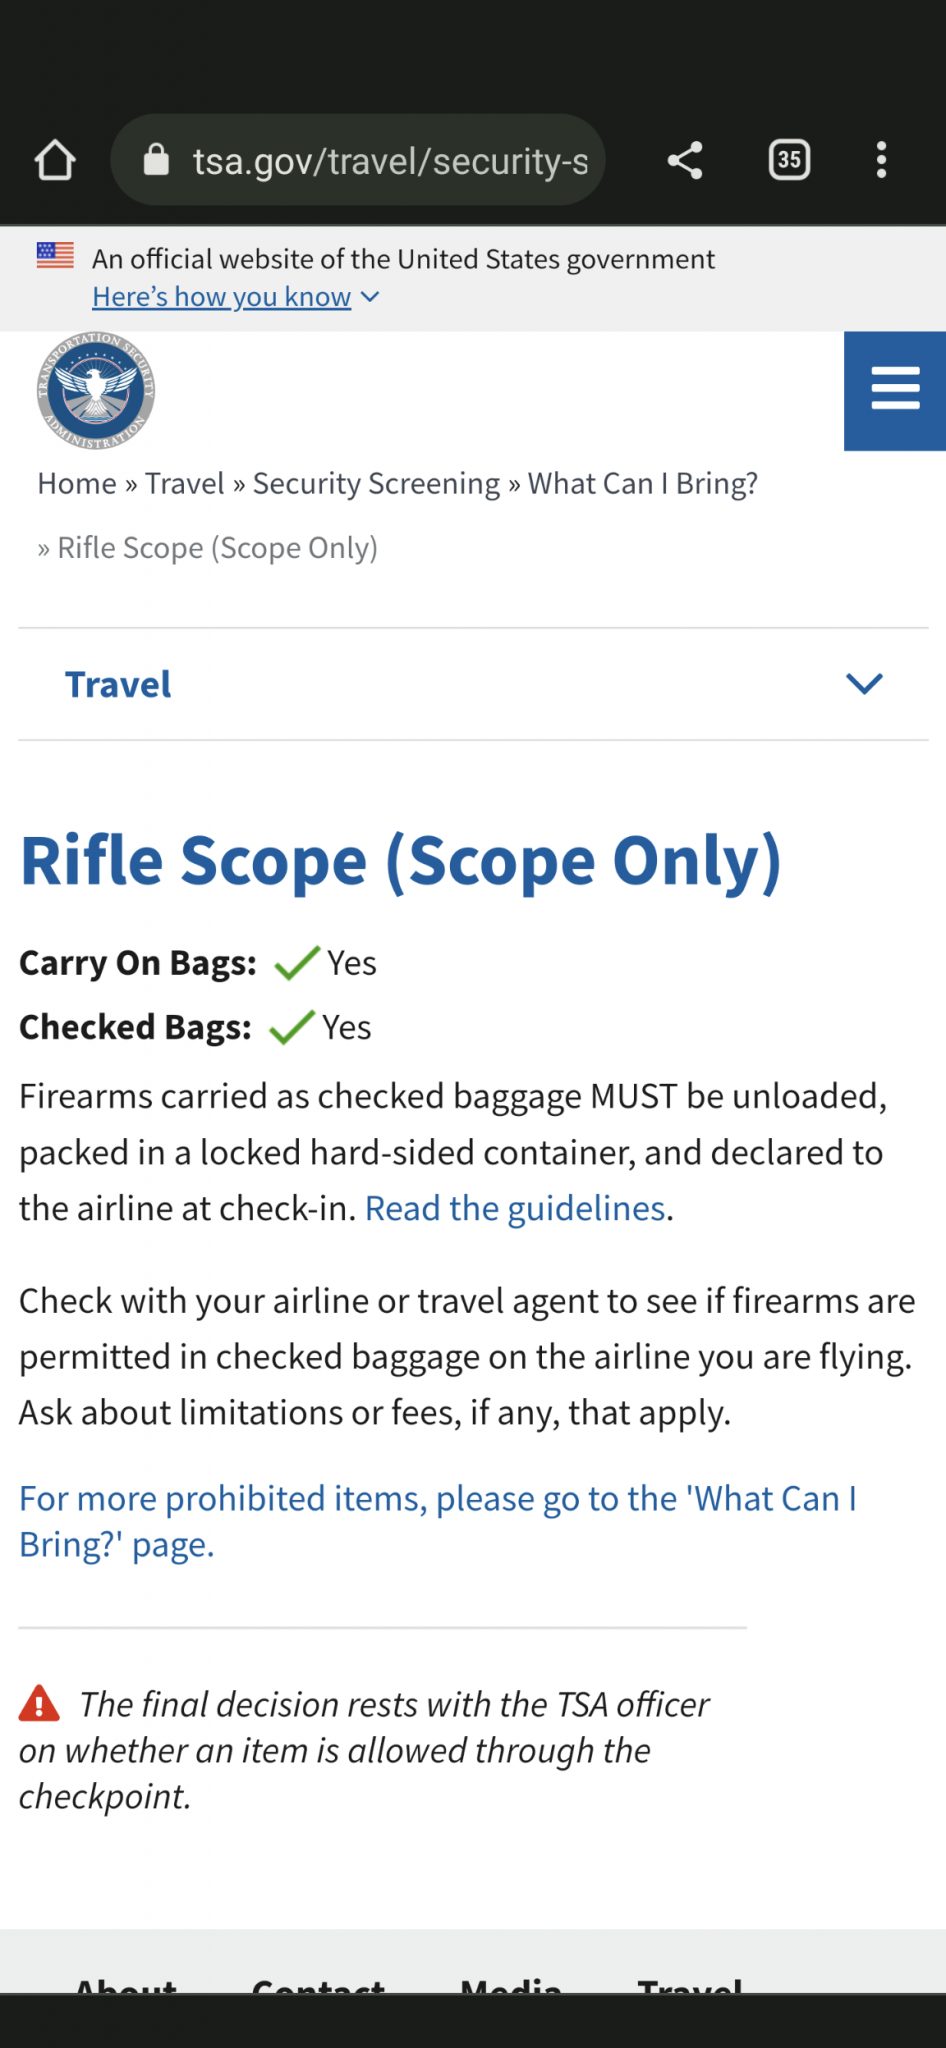Viewport: 946px width, 2048px height.
Task: Open "What Can I Bring?" breadcrumb
Action: [643, 484]
